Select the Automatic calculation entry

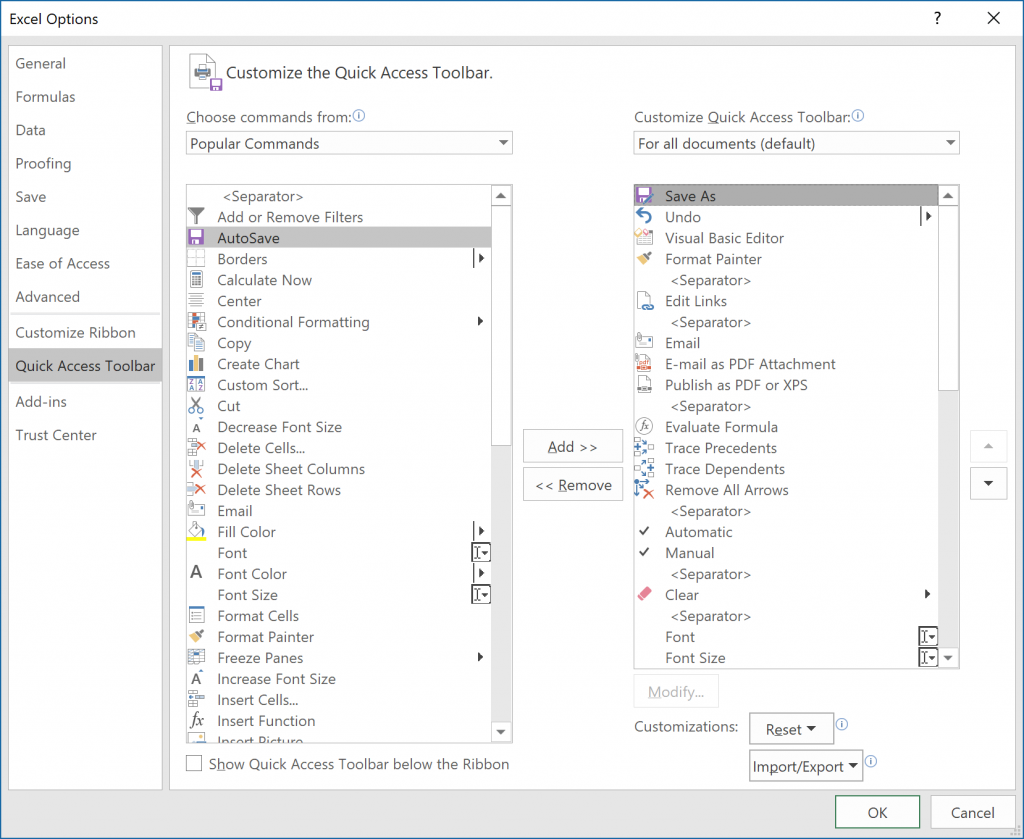698,532
